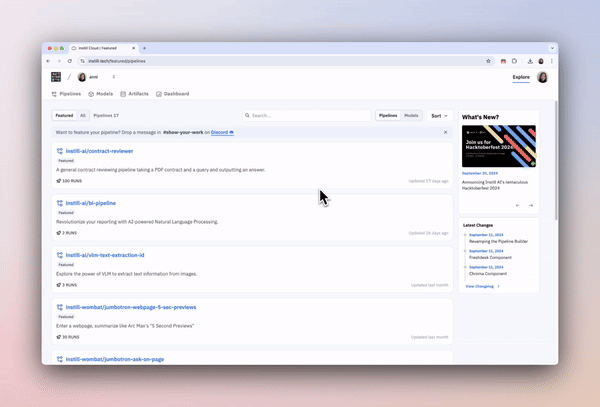600x407 pixels.
Task: Open Revamping the Pipeline Builder entry
Action: pos(498,241)
